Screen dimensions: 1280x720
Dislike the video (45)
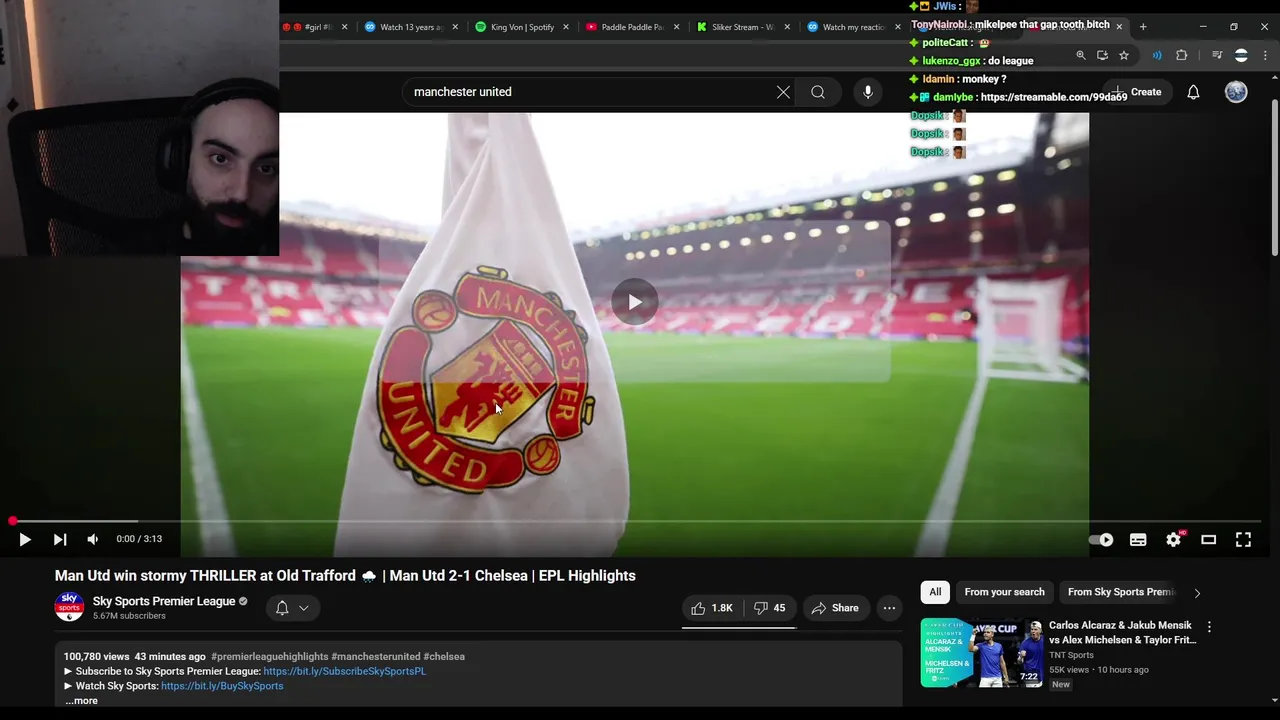(x=769, y=608)
